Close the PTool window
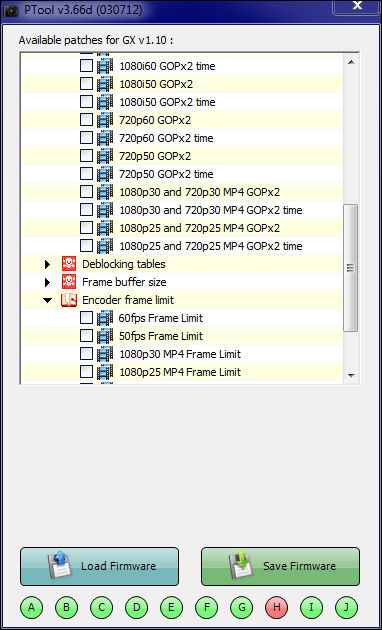The height and width of the screenshot is (630, 382). point(356,7)
